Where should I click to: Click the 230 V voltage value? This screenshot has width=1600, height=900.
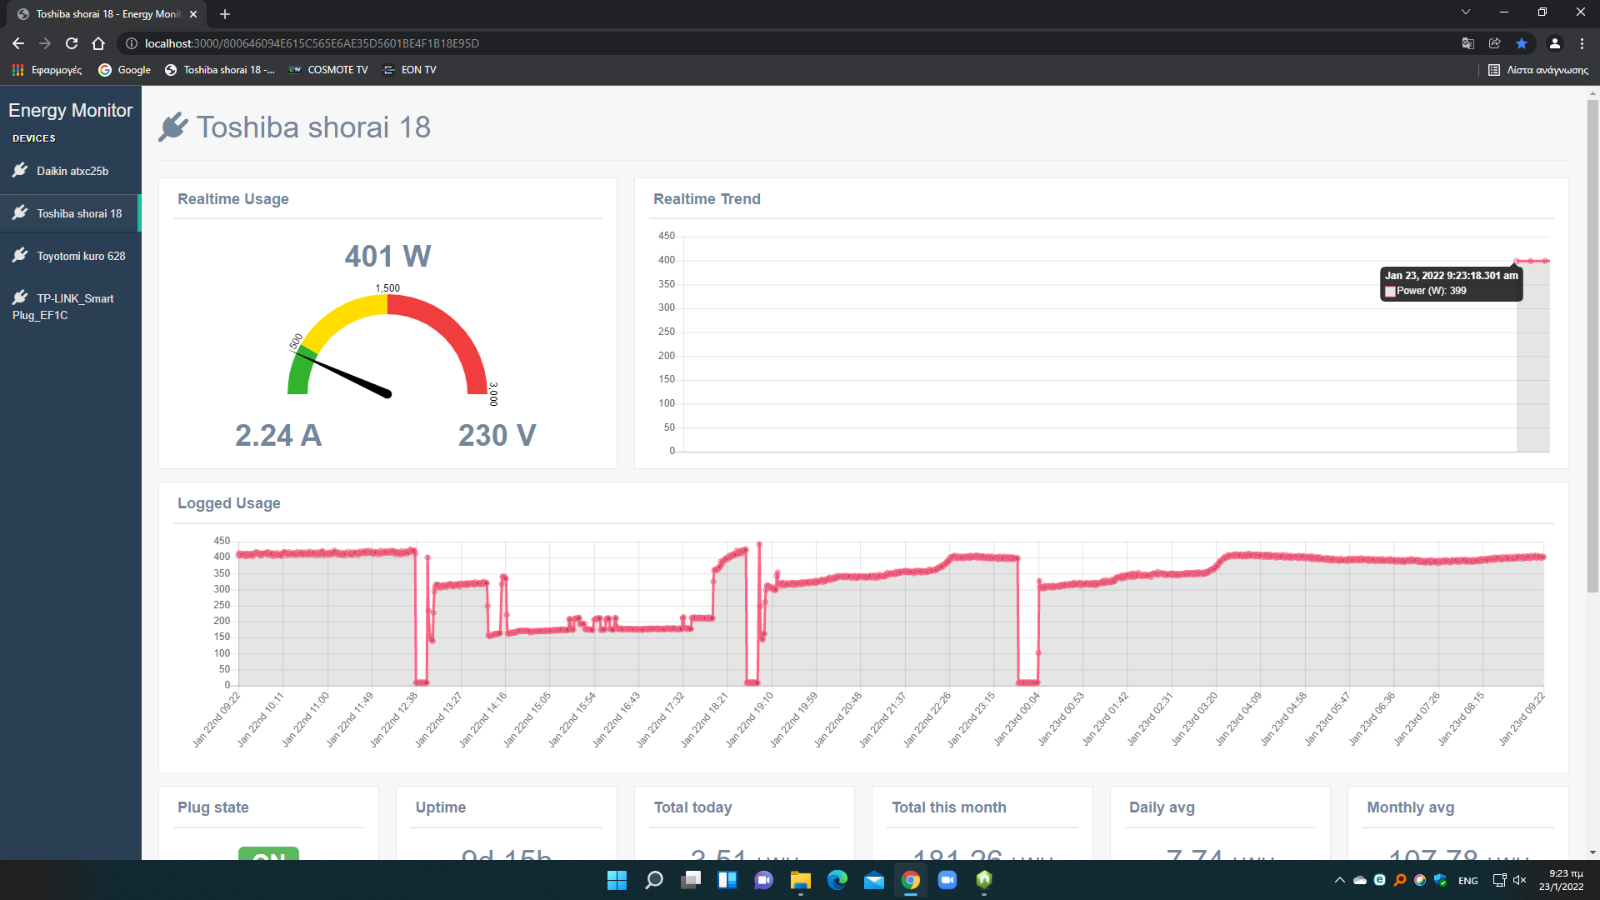coord(497,436)
